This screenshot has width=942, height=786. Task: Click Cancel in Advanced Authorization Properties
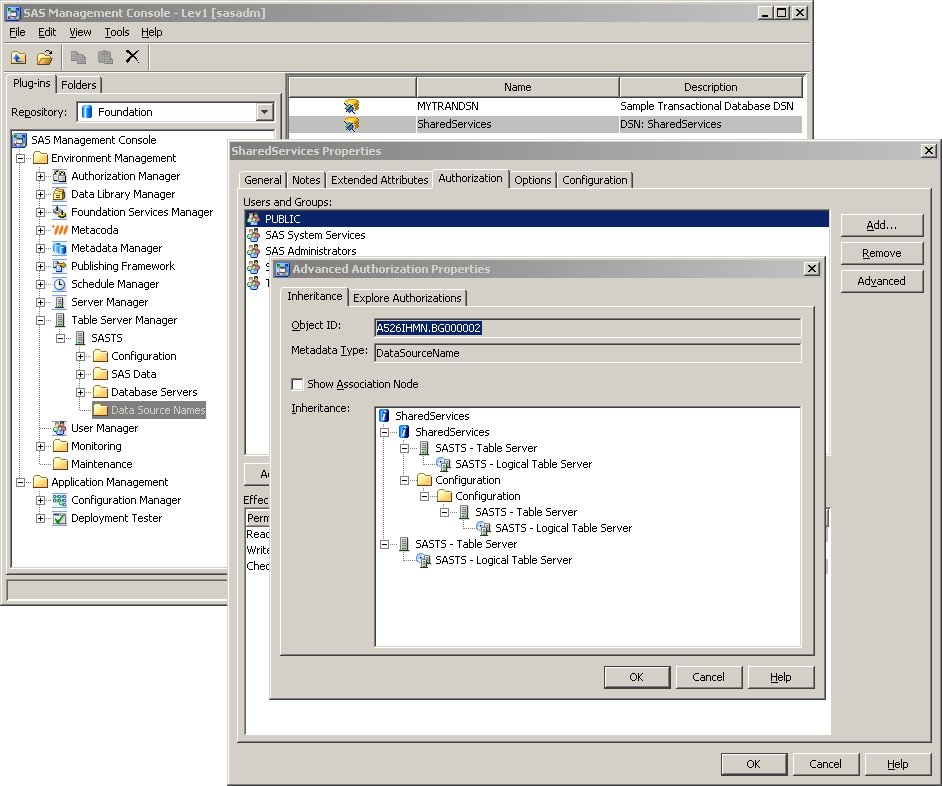(x=709, y=677)
